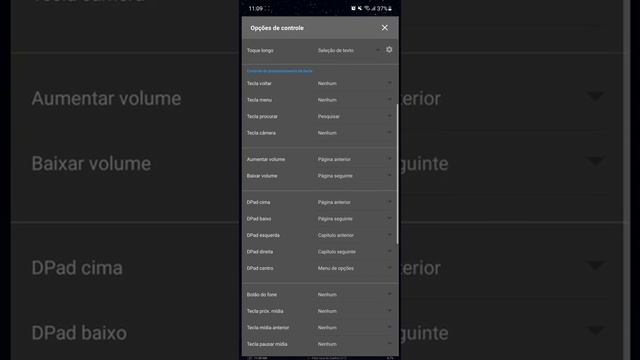Open the Botão do fone action dropdown

pos(354,294)
